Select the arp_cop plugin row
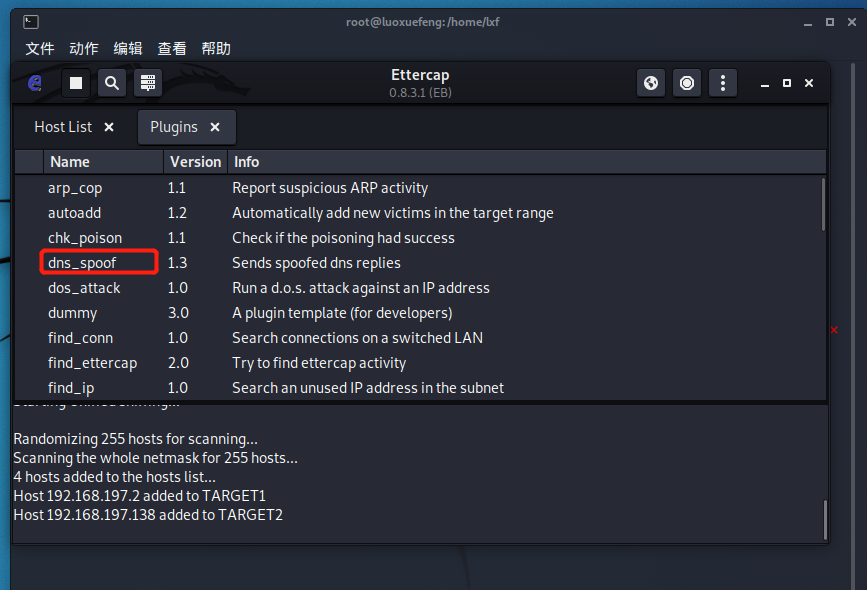 [419, 188]
